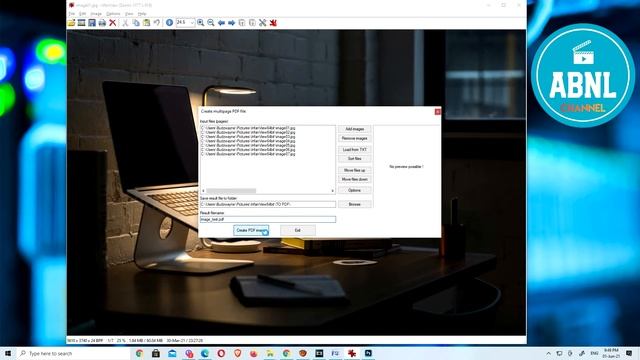
Task: Click the Print toolbar icon
Action: [102, 23]
